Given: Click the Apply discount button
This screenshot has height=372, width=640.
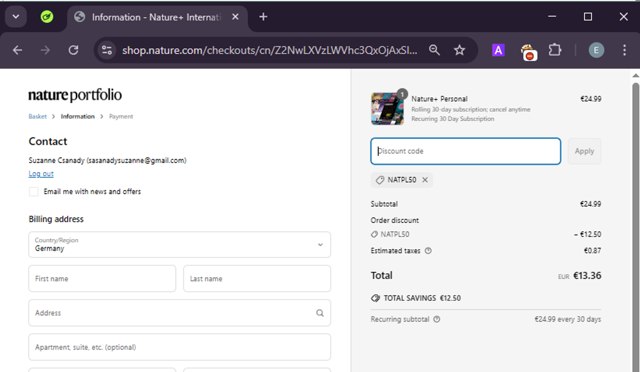Looking at the screenshot, I should tap(584, 151).
